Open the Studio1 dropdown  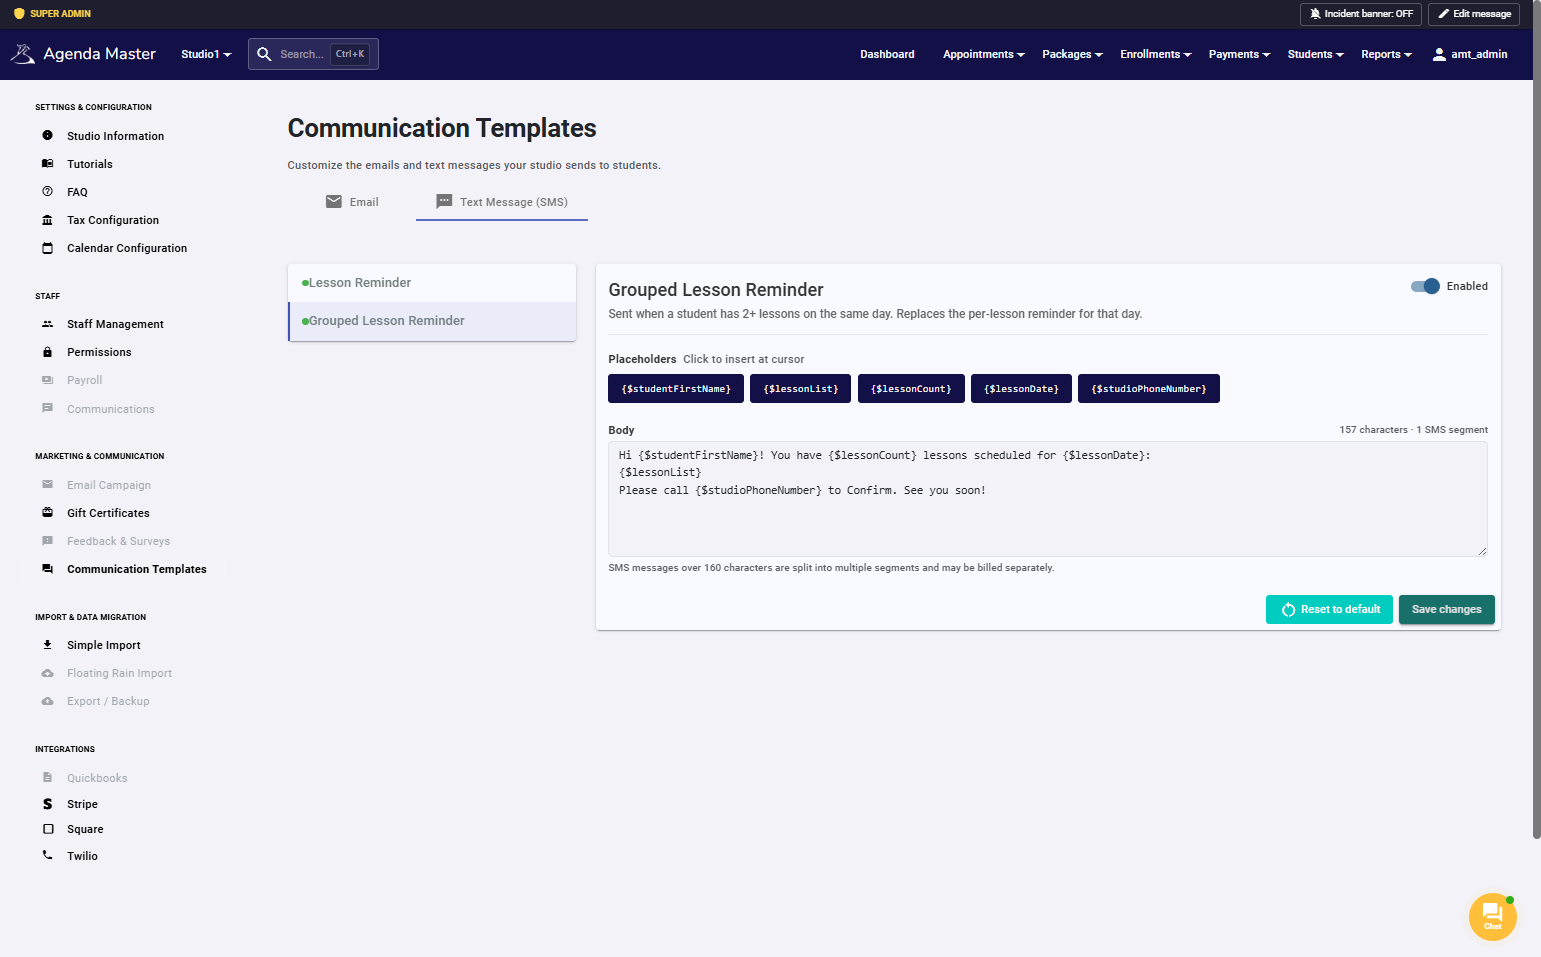pos(206,54)
